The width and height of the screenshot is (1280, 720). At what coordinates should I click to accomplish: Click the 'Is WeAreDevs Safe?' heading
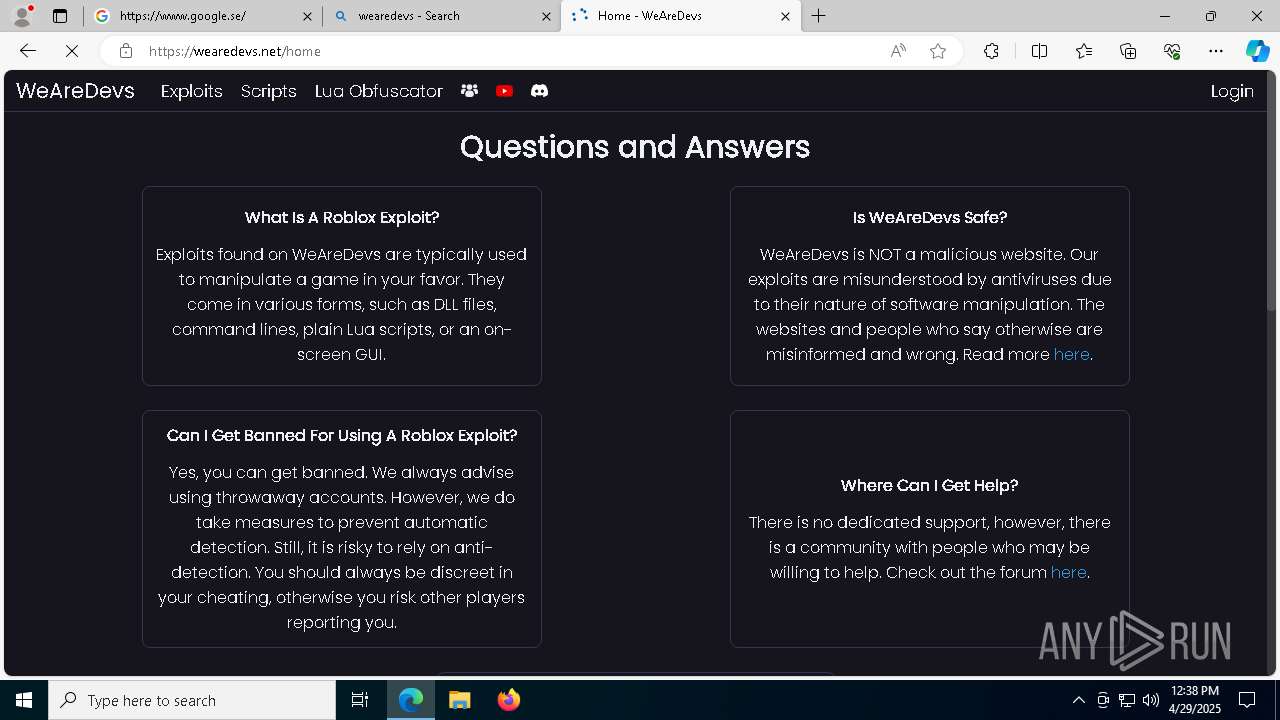point(930,217)
